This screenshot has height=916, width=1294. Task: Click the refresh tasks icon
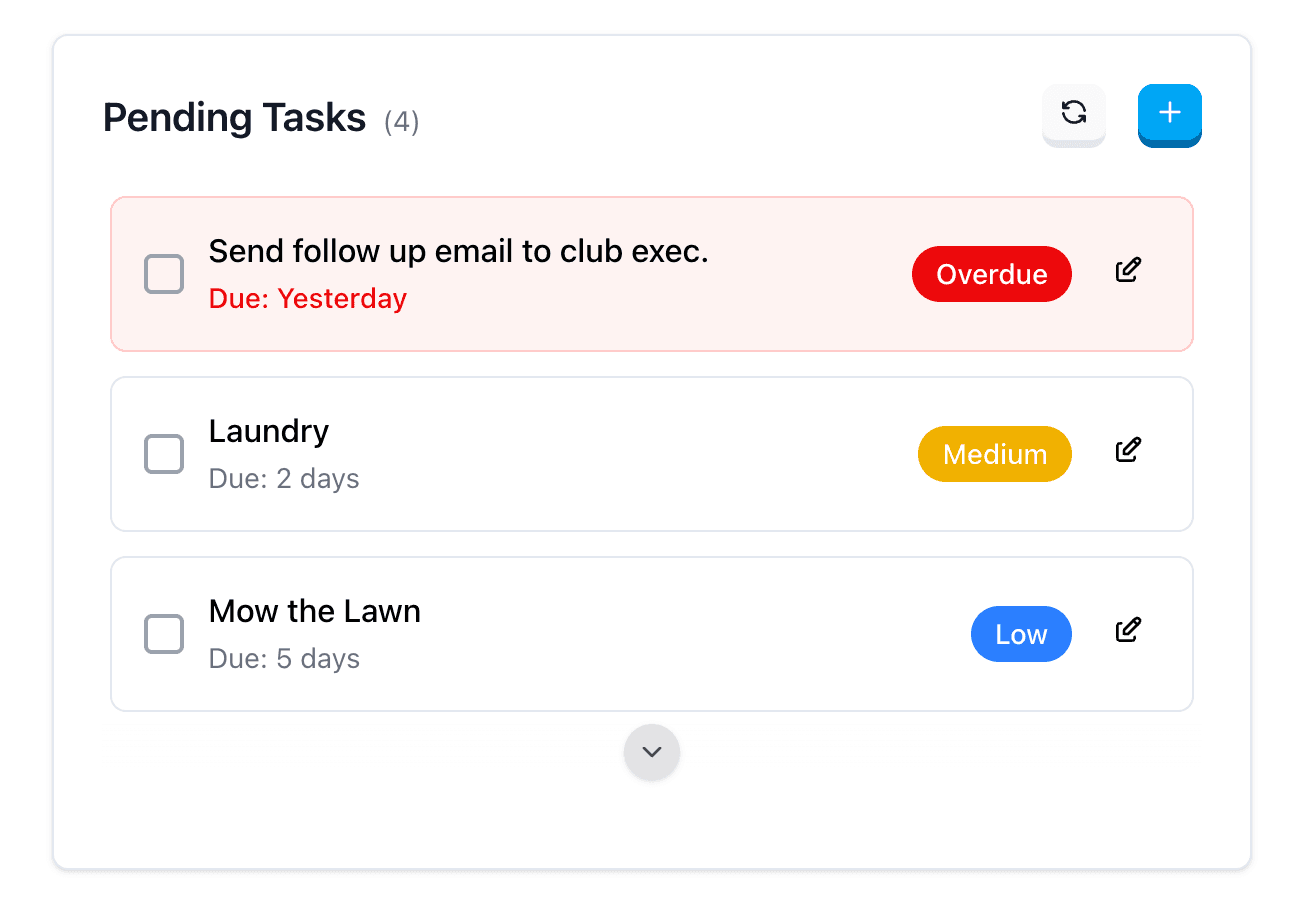pos(1073,113)
